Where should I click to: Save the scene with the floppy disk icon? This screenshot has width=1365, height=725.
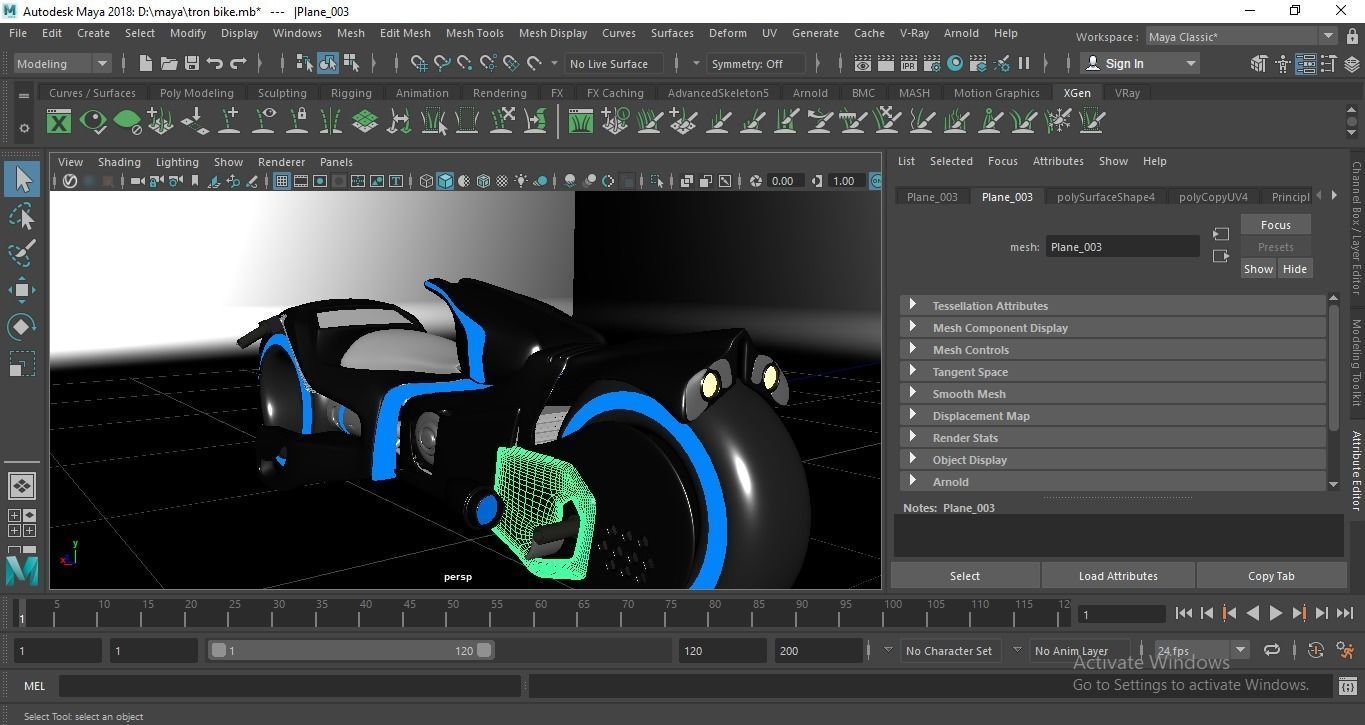[x=192, y=63]
